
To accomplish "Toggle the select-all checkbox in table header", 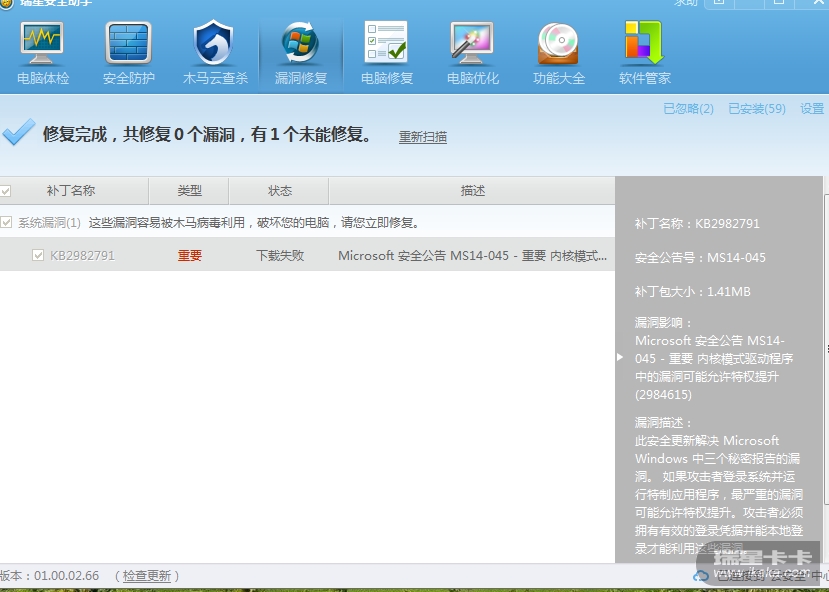I will 5,191.
